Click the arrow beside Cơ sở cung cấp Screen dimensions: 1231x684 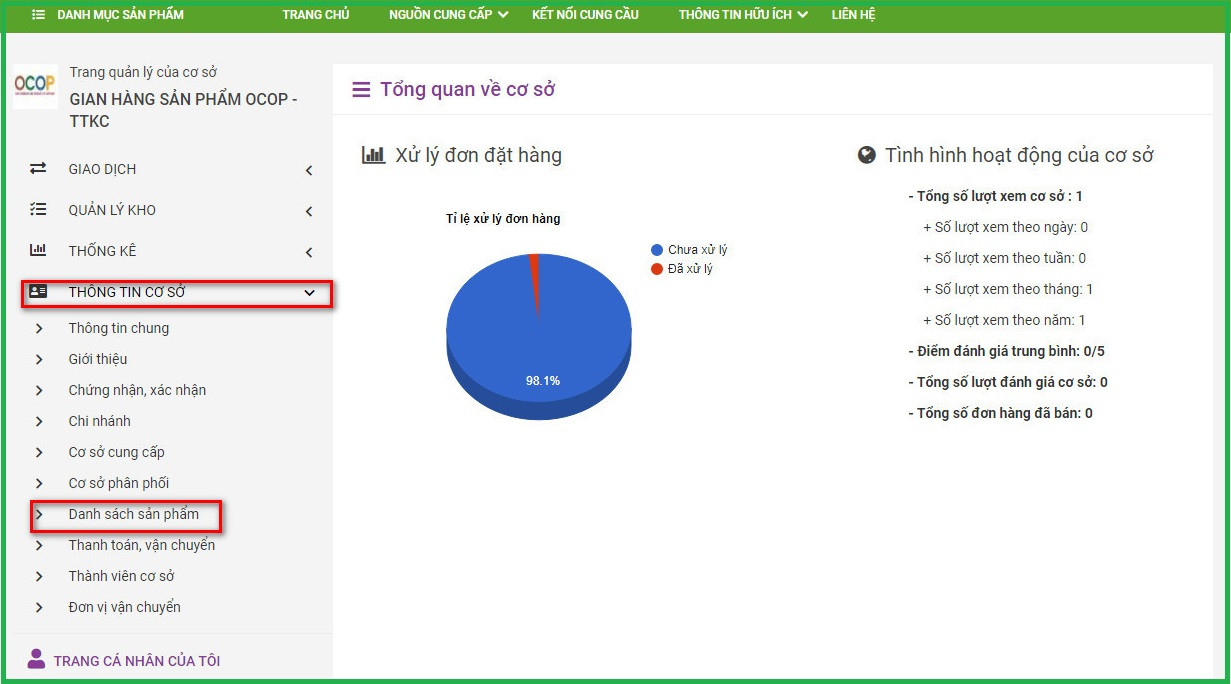(39, 452)
